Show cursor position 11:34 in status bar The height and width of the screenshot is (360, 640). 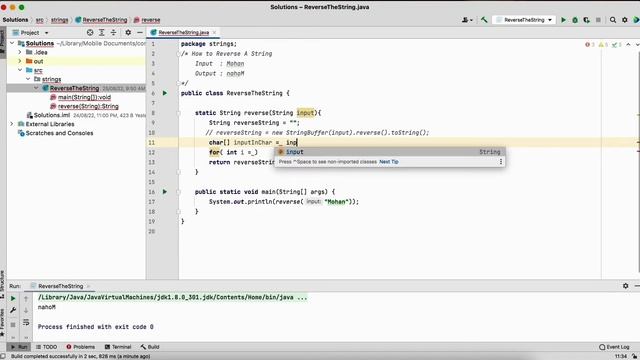point(620,356)
